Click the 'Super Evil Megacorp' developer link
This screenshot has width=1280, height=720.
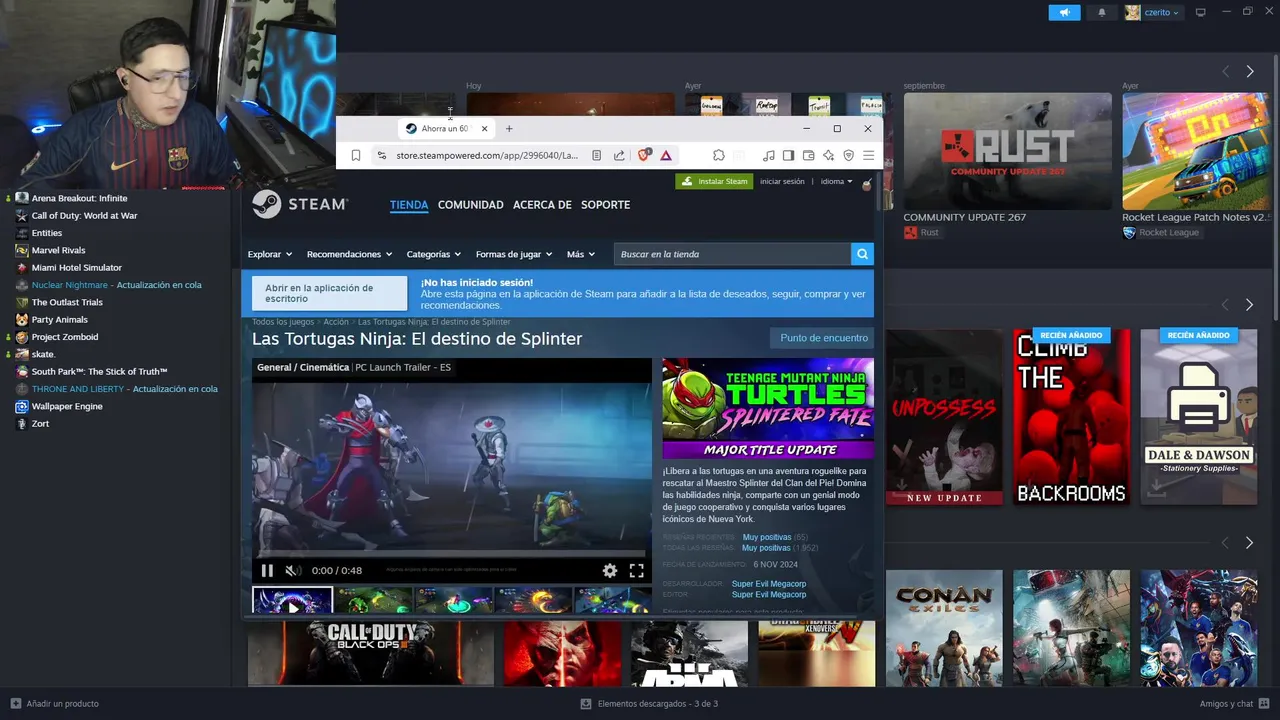click(768, 584)
